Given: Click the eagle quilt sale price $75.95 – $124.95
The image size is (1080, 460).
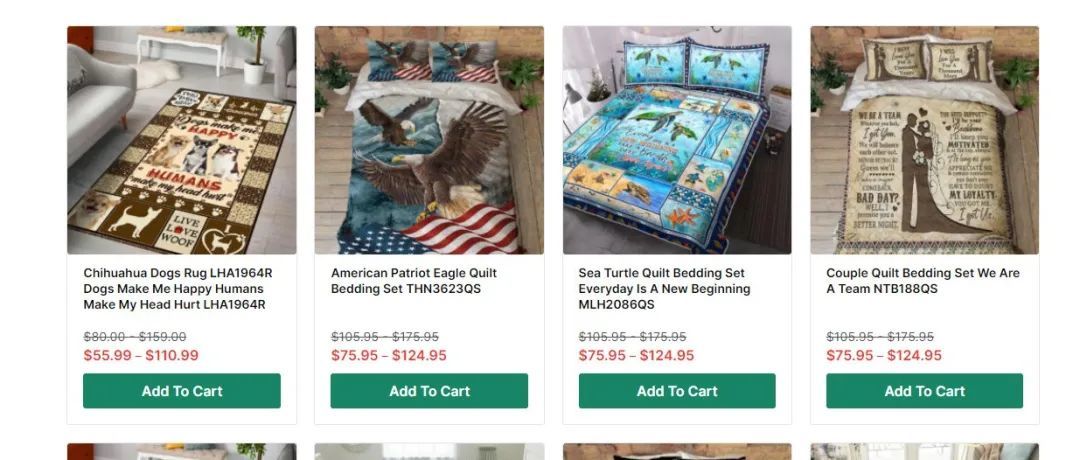Looking at the screenshot, I should pos(388,355).
